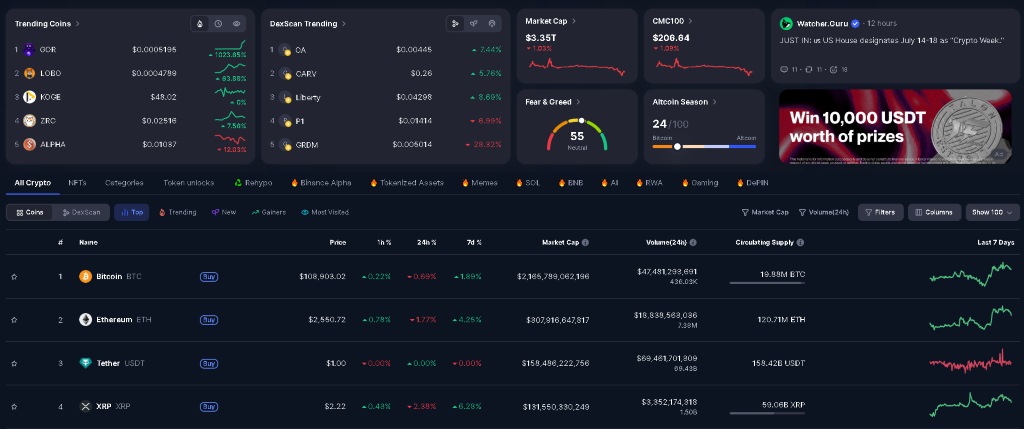Select the third DexScan Trending filter icon
Screen dimensions: 1024x429
pos(492,24)
